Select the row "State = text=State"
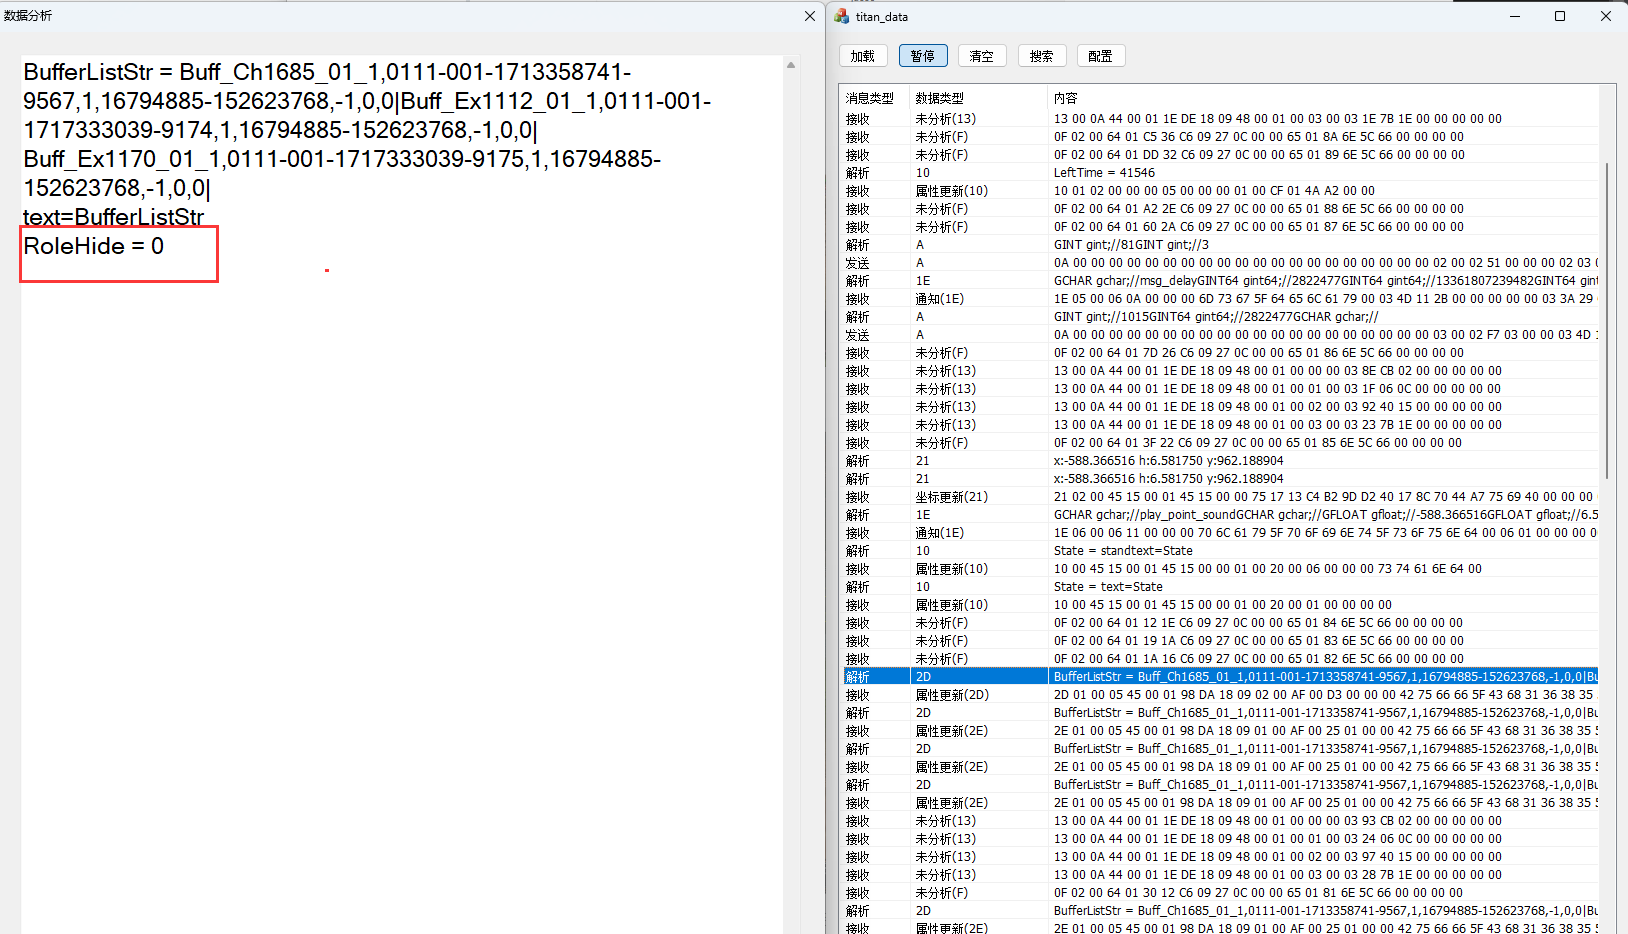 click(1220, 587)
